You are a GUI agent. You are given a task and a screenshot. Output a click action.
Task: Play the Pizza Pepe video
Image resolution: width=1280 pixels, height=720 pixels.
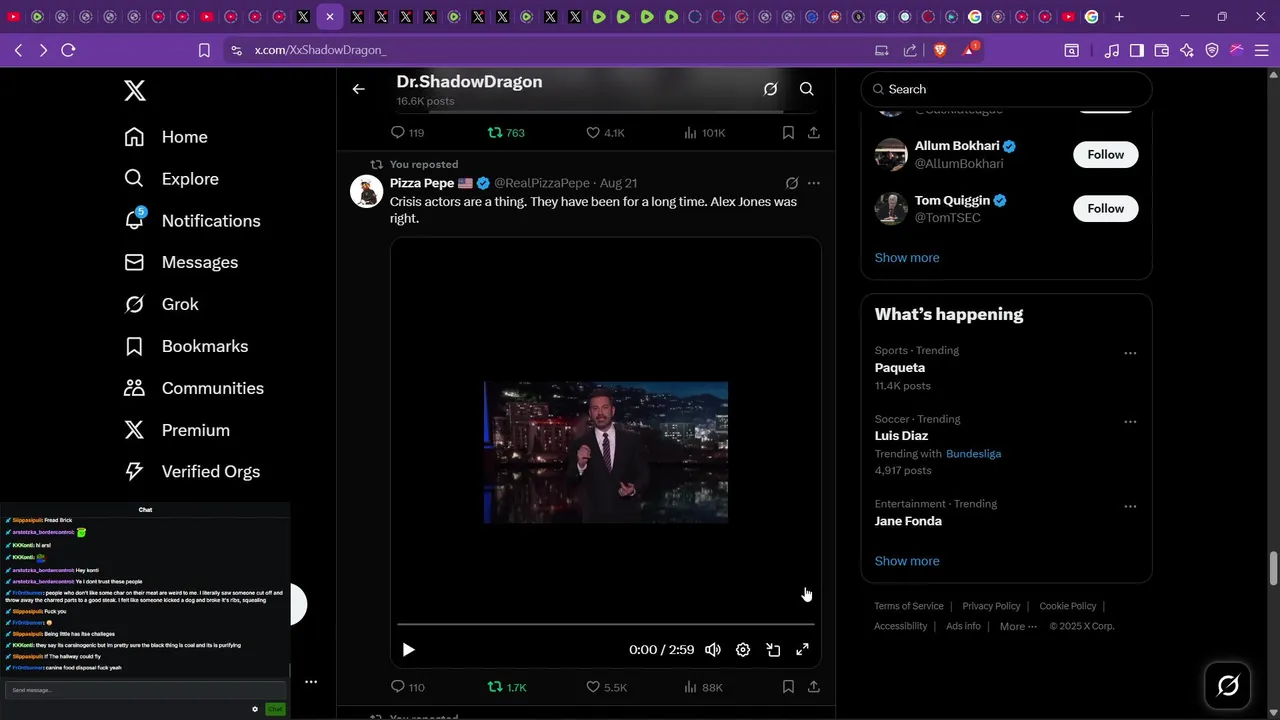click(408, 650)
